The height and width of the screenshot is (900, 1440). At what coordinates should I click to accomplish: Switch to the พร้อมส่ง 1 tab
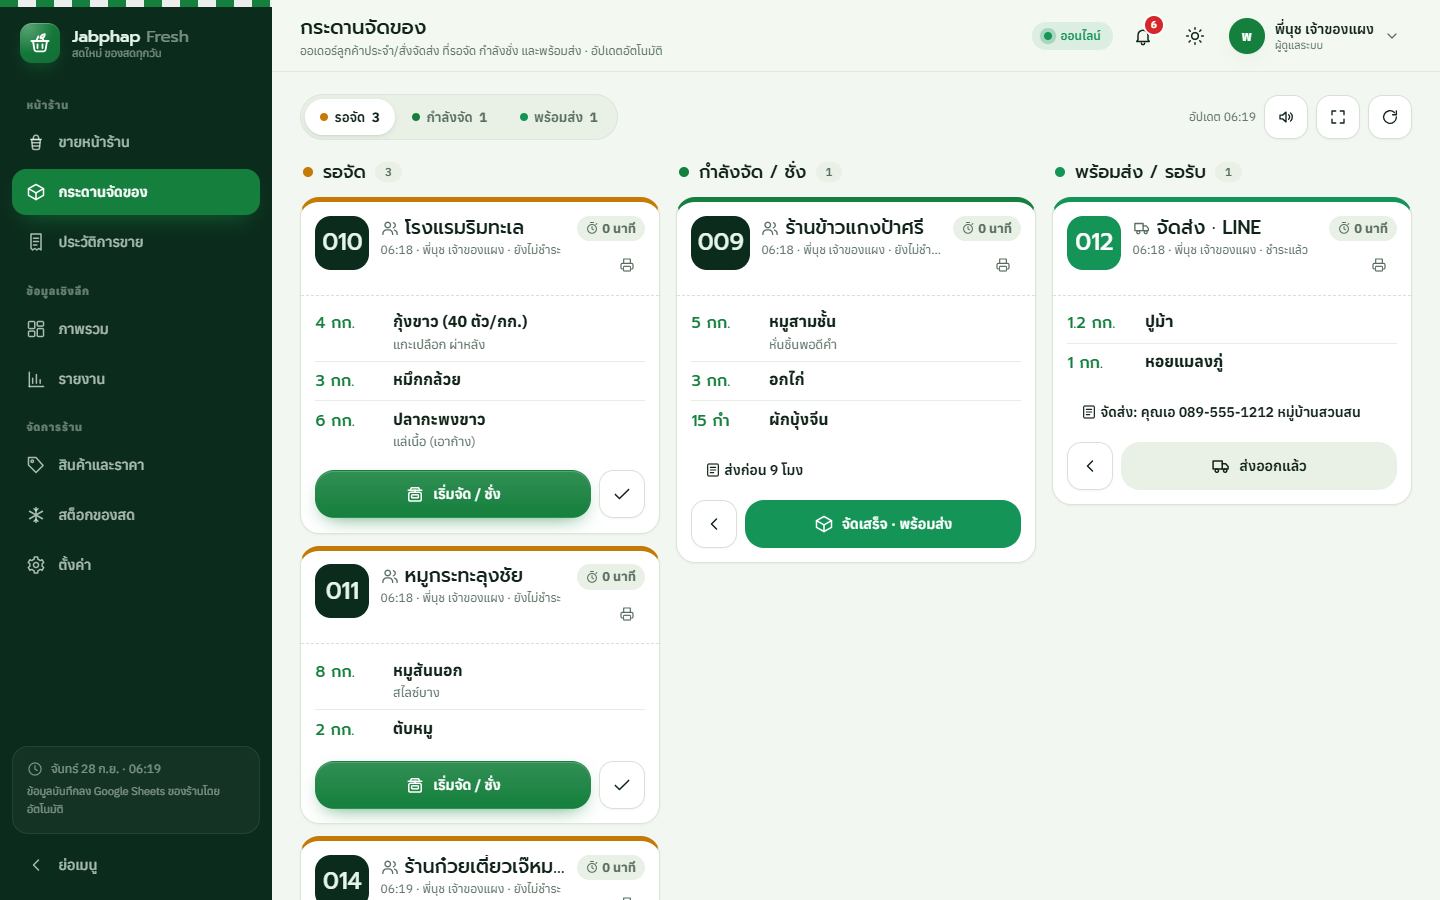559,117
